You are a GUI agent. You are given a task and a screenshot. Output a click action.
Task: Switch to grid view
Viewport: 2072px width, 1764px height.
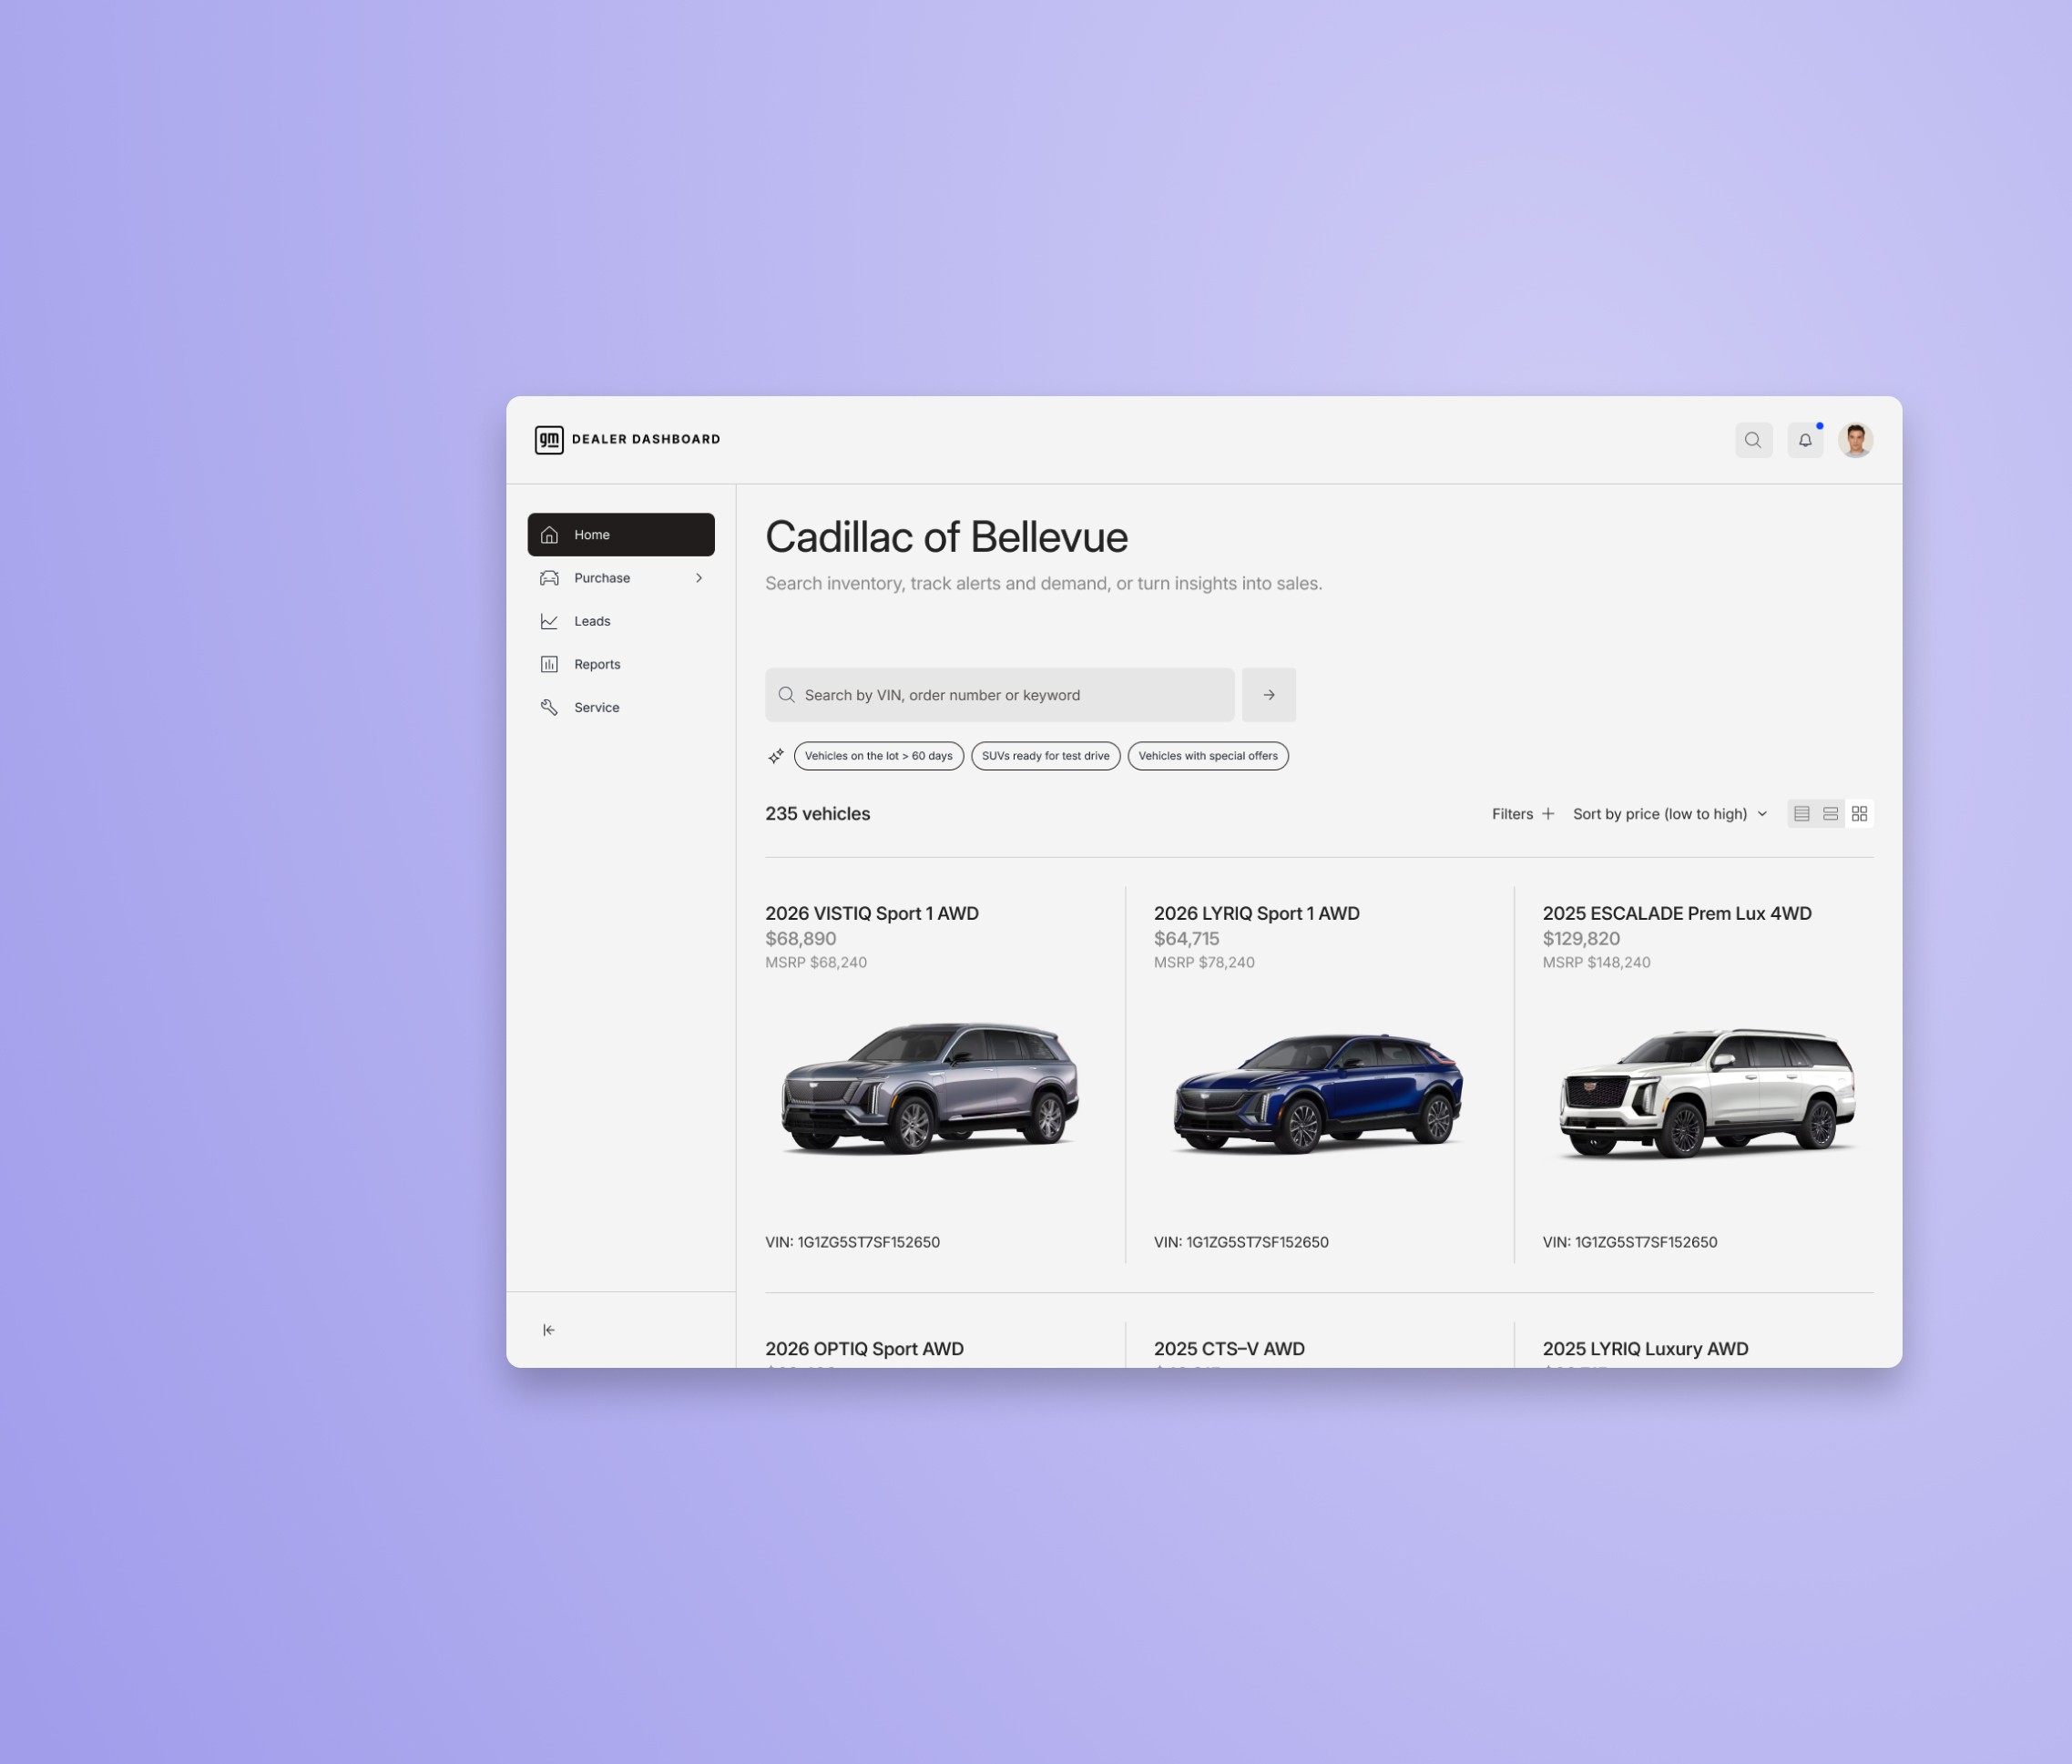pyautogui.click(x=1860, y=814)
